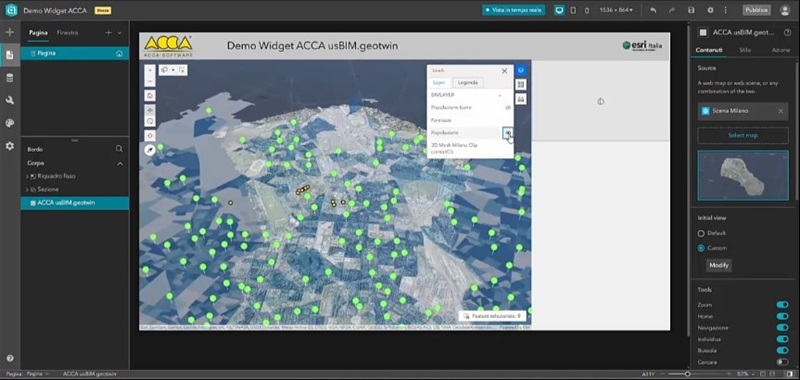Toggle visibility of Popolazione barre layer
Viewport: 800px width, 380px height.
pos(508,108)
